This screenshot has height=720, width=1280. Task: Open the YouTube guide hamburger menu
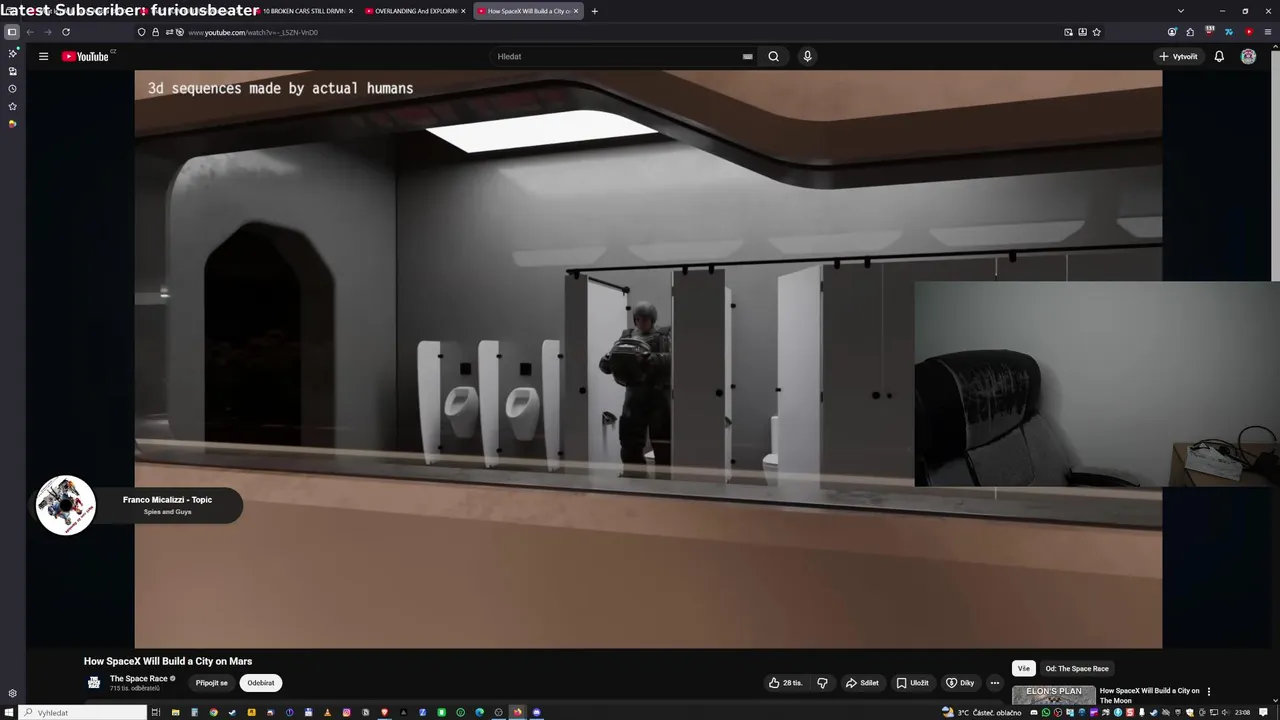click(43, 56)
